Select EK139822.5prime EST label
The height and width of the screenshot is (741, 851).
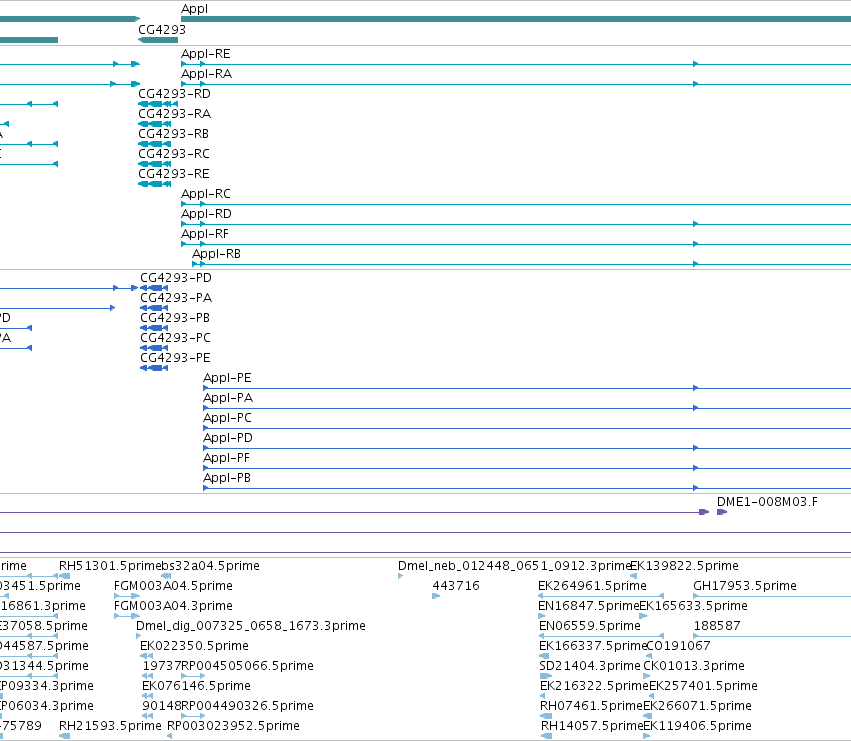684,566
